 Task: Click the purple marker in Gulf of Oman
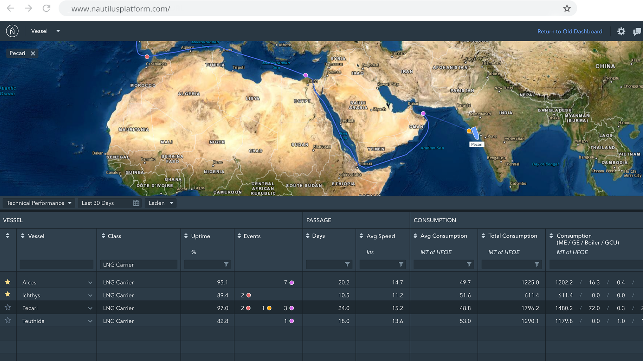click(x=423, y=114)
